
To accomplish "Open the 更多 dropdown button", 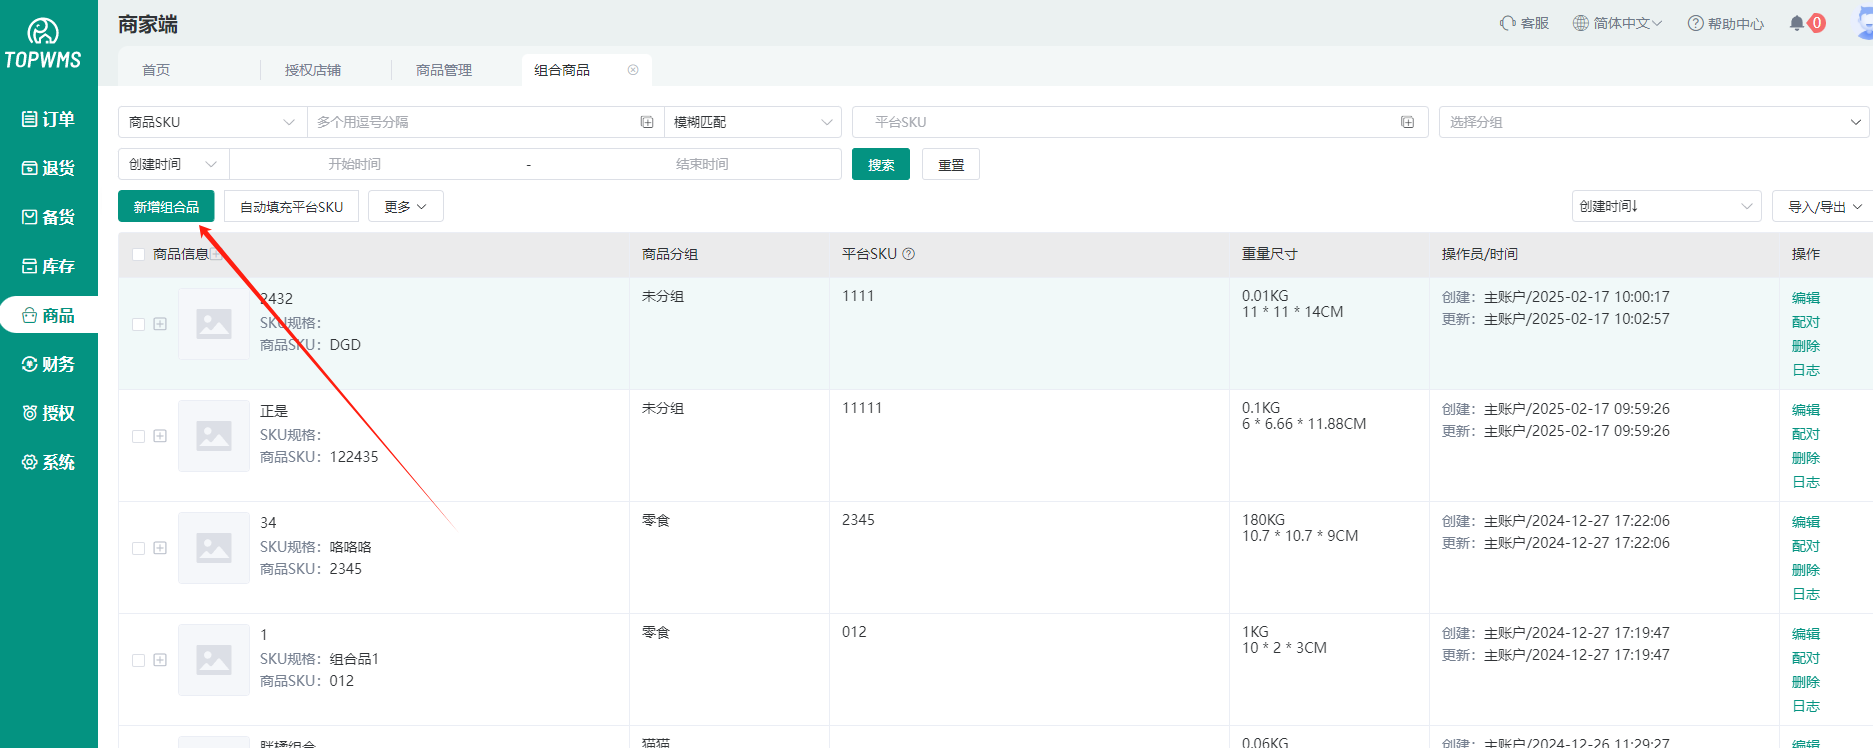I will [406, 207].
